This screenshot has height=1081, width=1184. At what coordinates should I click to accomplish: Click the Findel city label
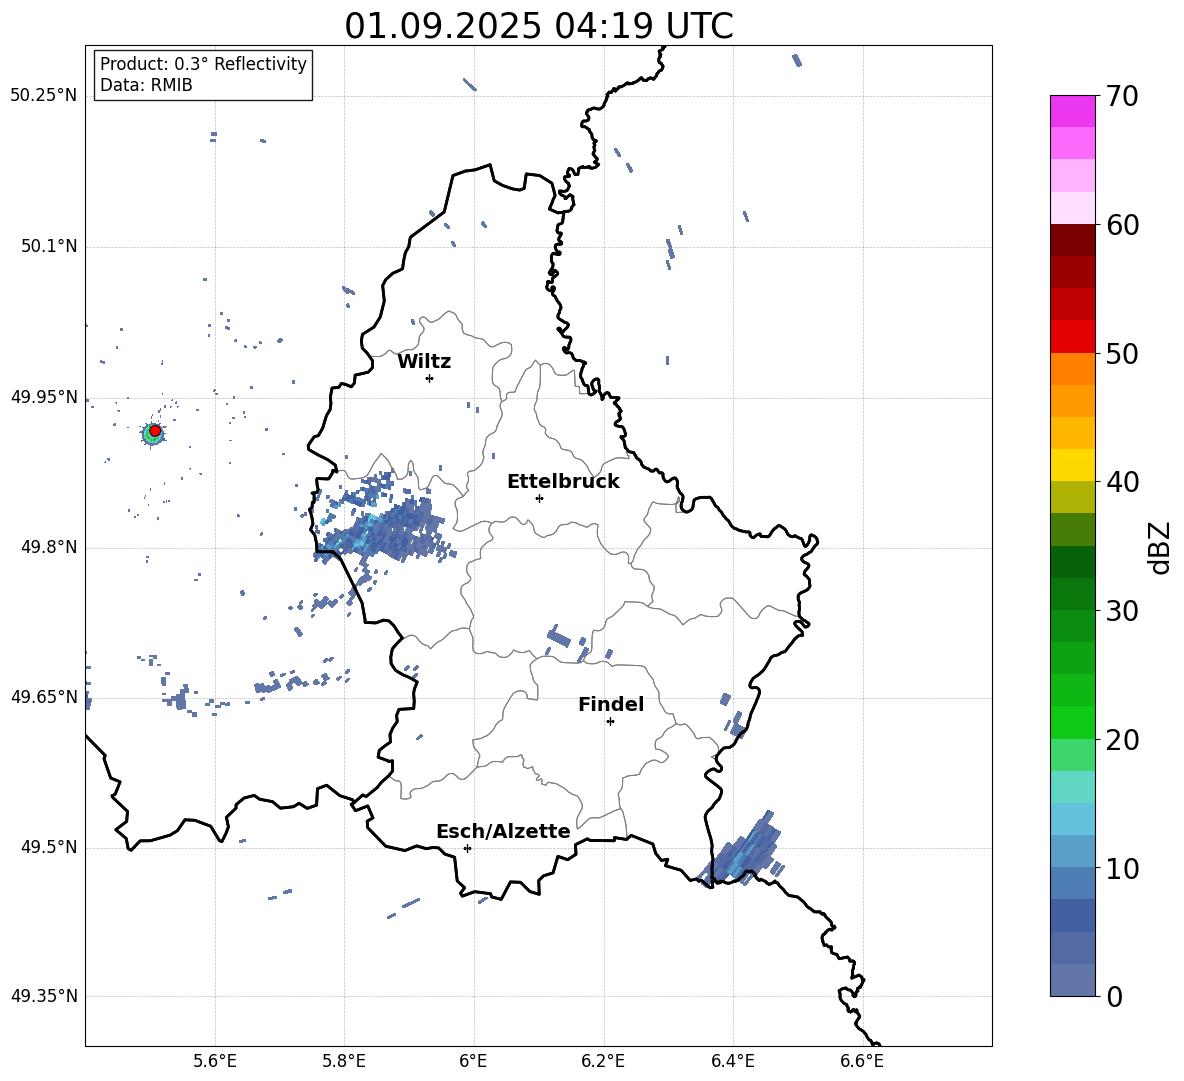coord(611,704)
